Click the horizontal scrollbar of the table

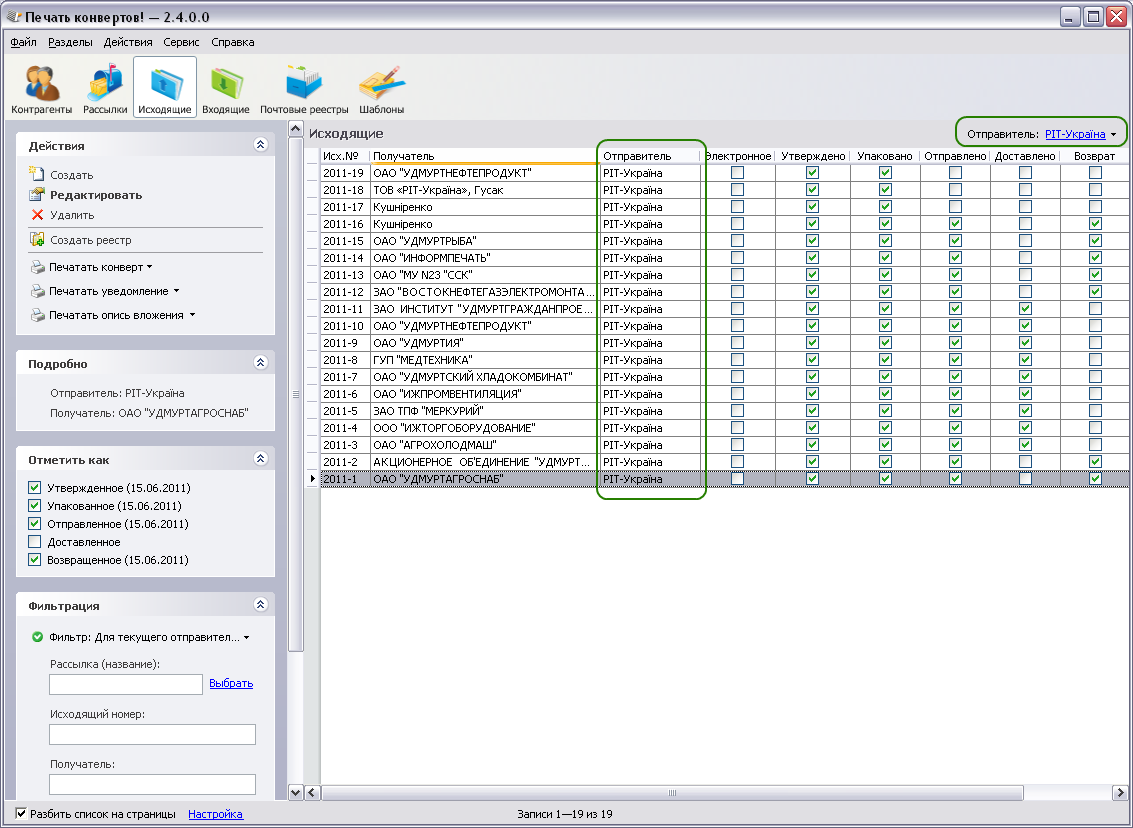coord(672,793)
